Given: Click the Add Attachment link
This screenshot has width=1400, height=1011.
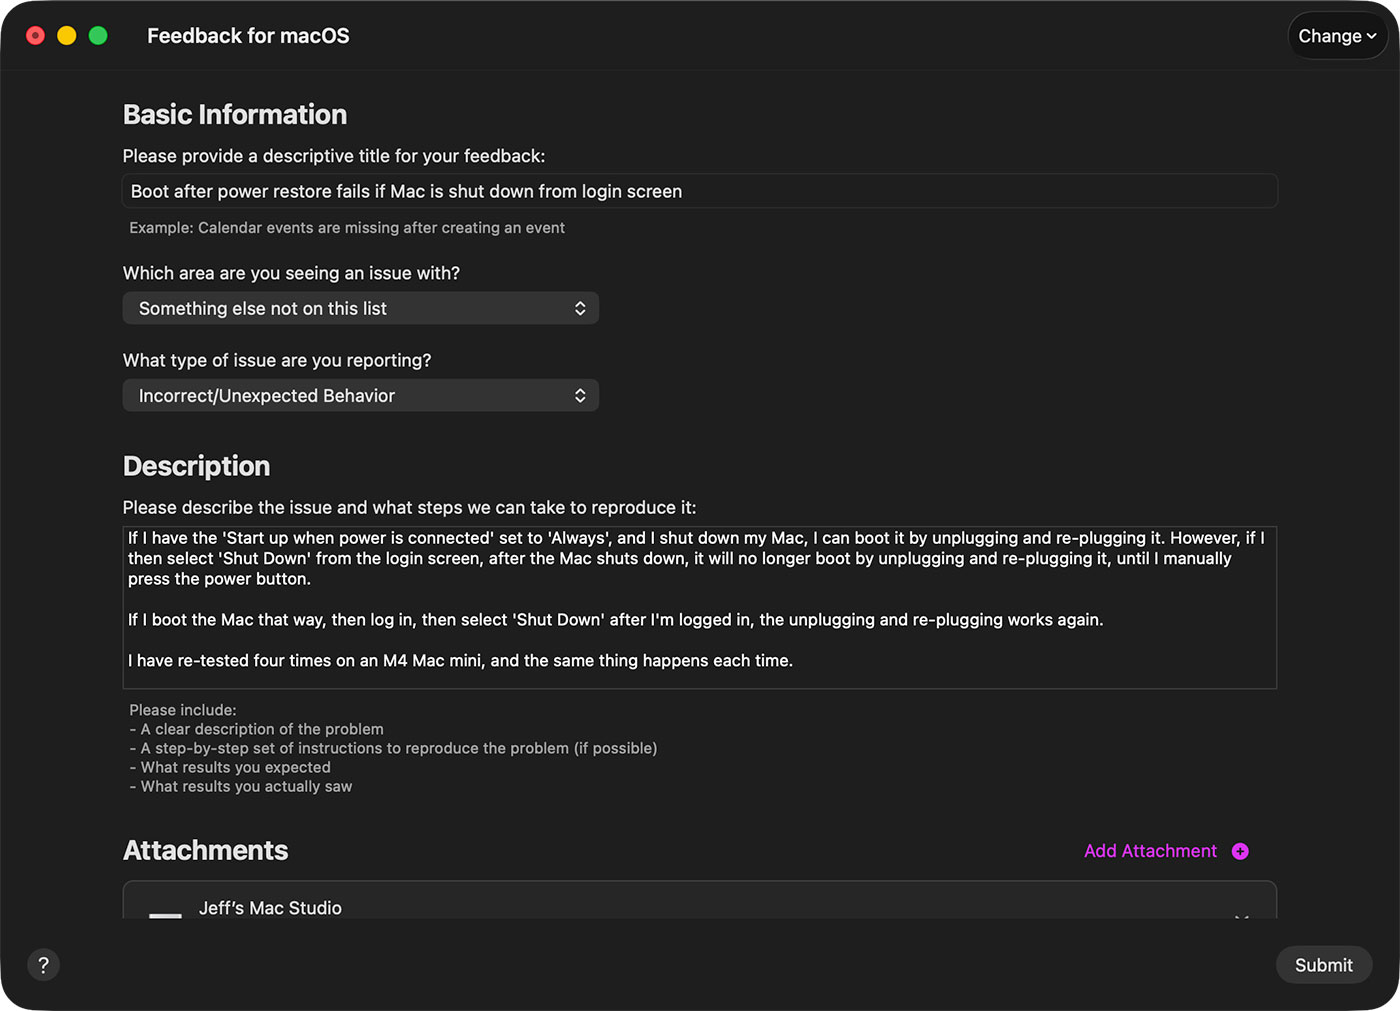Looking at the screenshot, I should click(x=1150, y=851).
